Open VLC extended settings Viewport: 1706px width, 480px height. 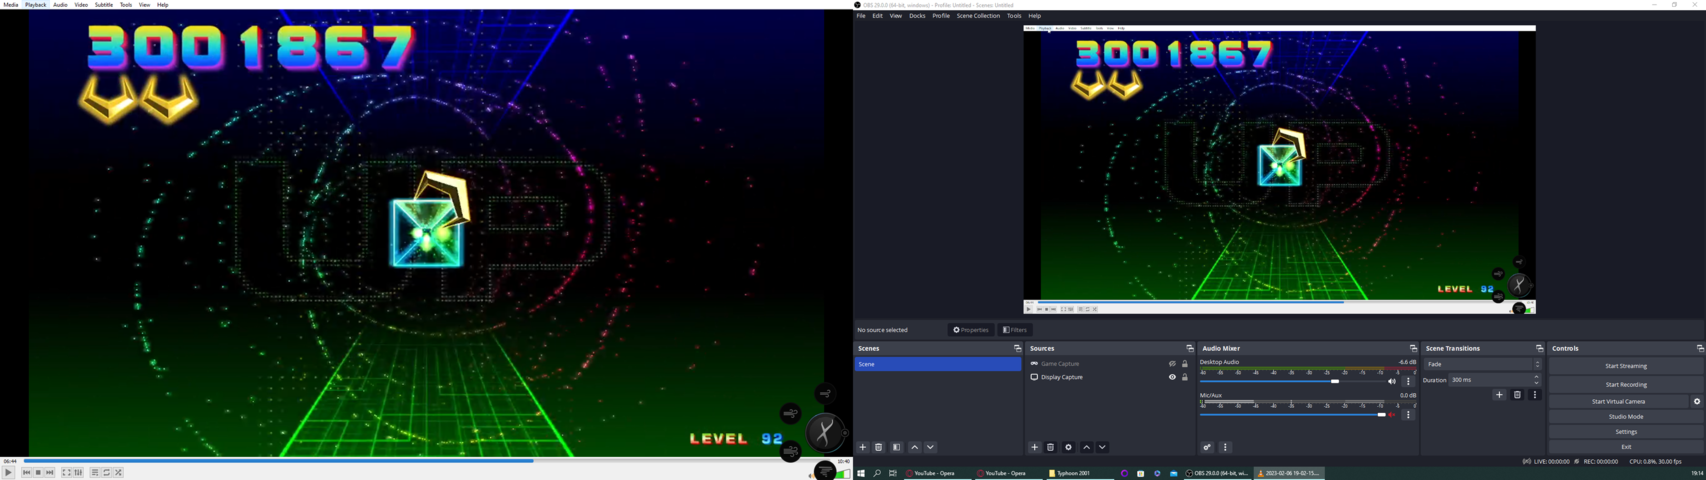click(x=78, y=473)
